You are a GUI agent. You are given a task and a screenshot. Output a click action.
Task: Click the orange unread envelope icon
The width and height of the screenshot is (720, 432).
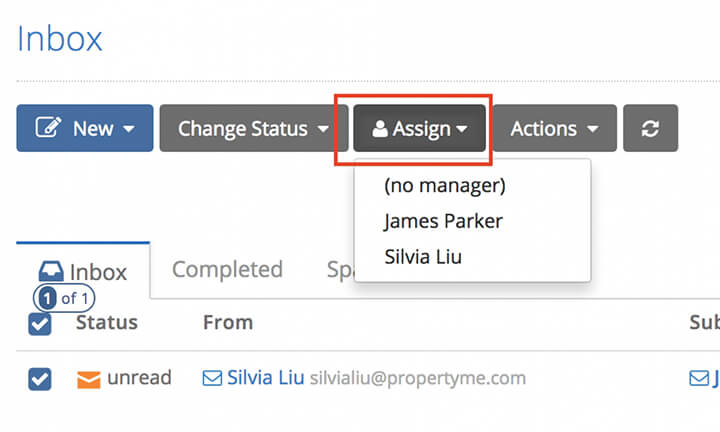point(89,379)
